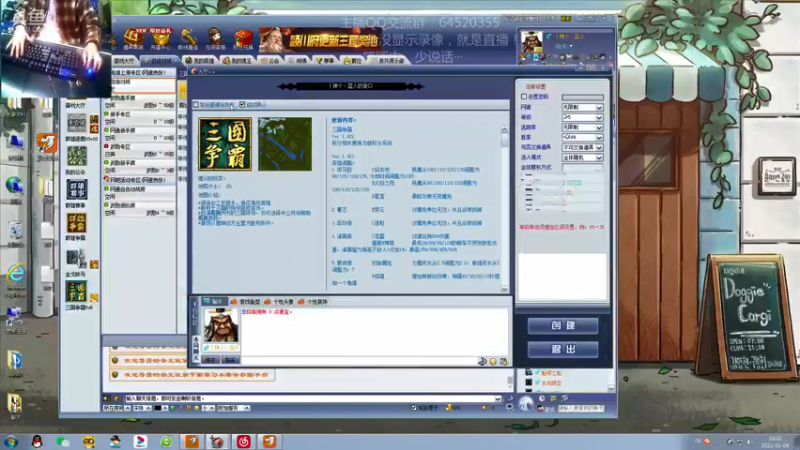The width and height of the screenshot is (800, 450).
Task: Open the font dropdown in lobby chat toolbar
Action: point(142,408)
